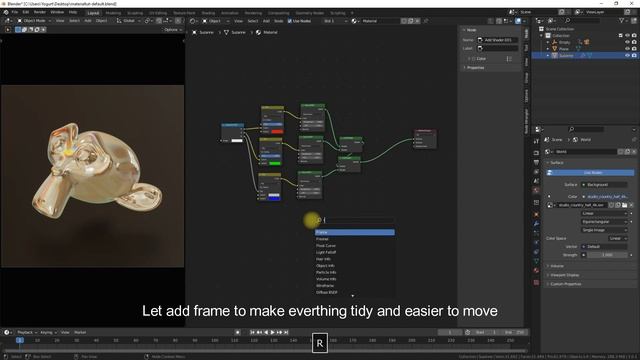Open the shader type Object dropdown
This screenshot has width=640, height=360.
pyautogui.click(x=215, y=21)
